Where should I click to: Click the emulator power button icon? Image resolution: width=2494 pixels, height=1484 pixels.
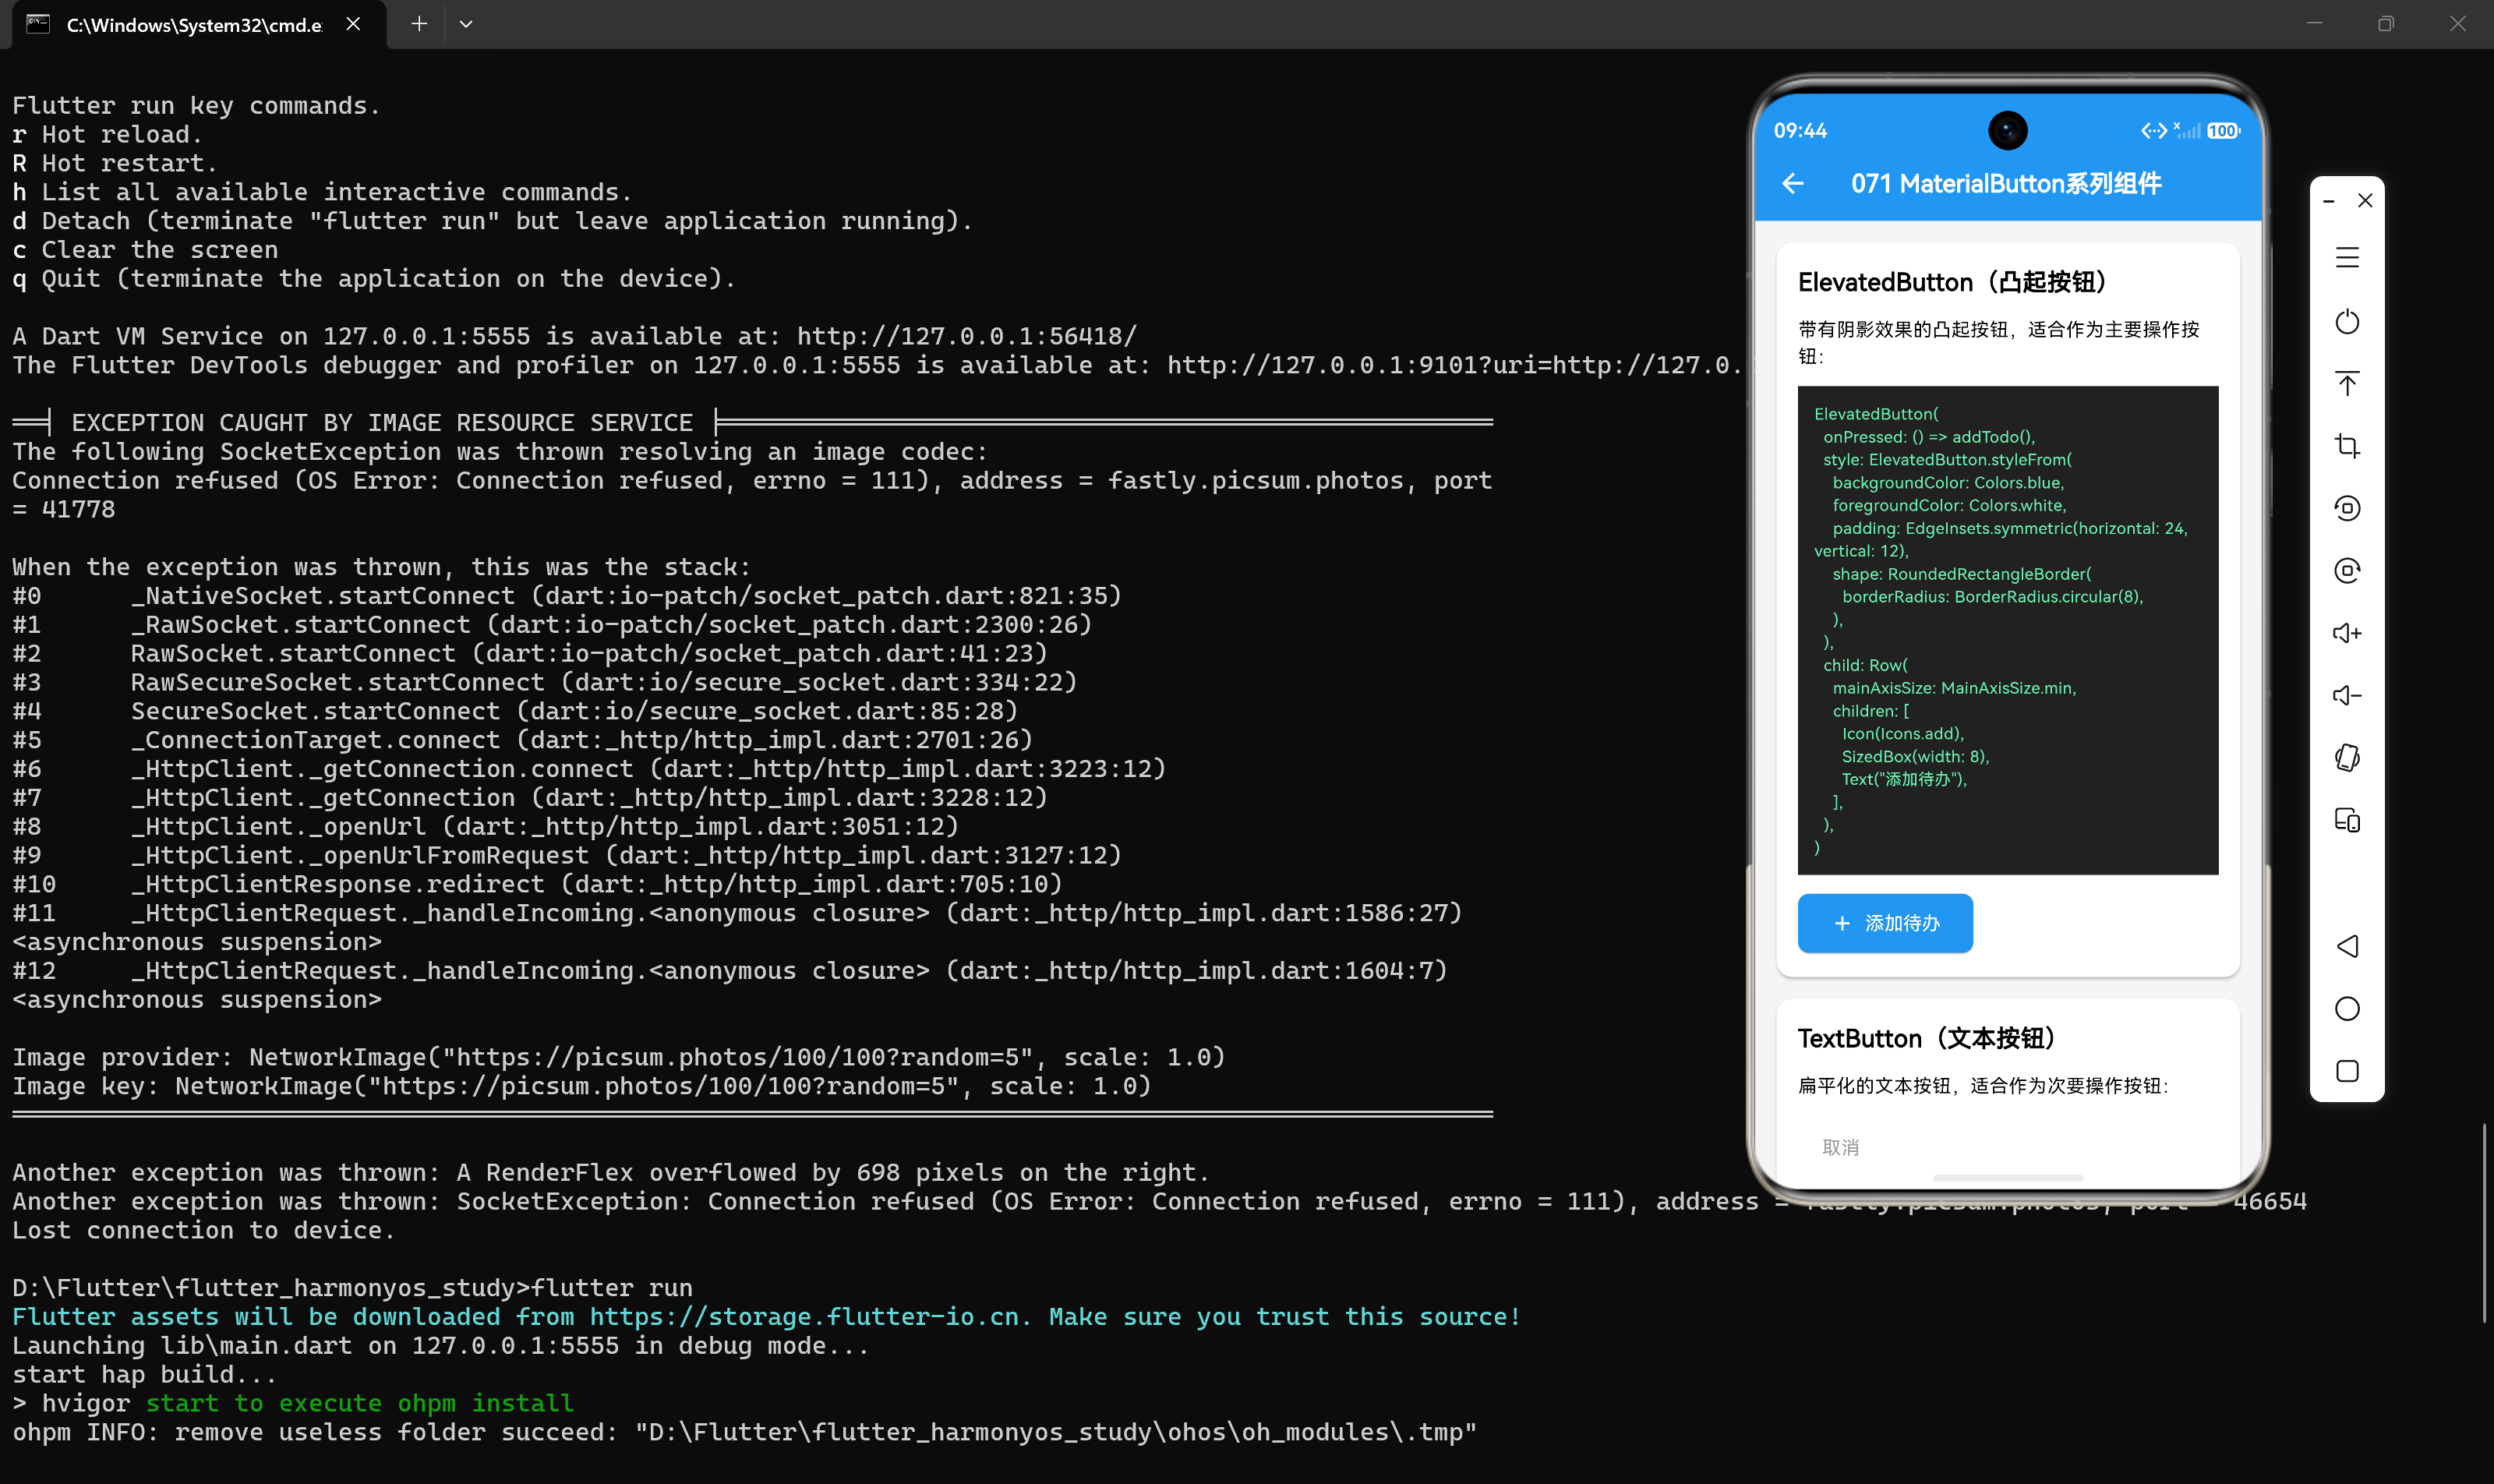[2347, 322]
